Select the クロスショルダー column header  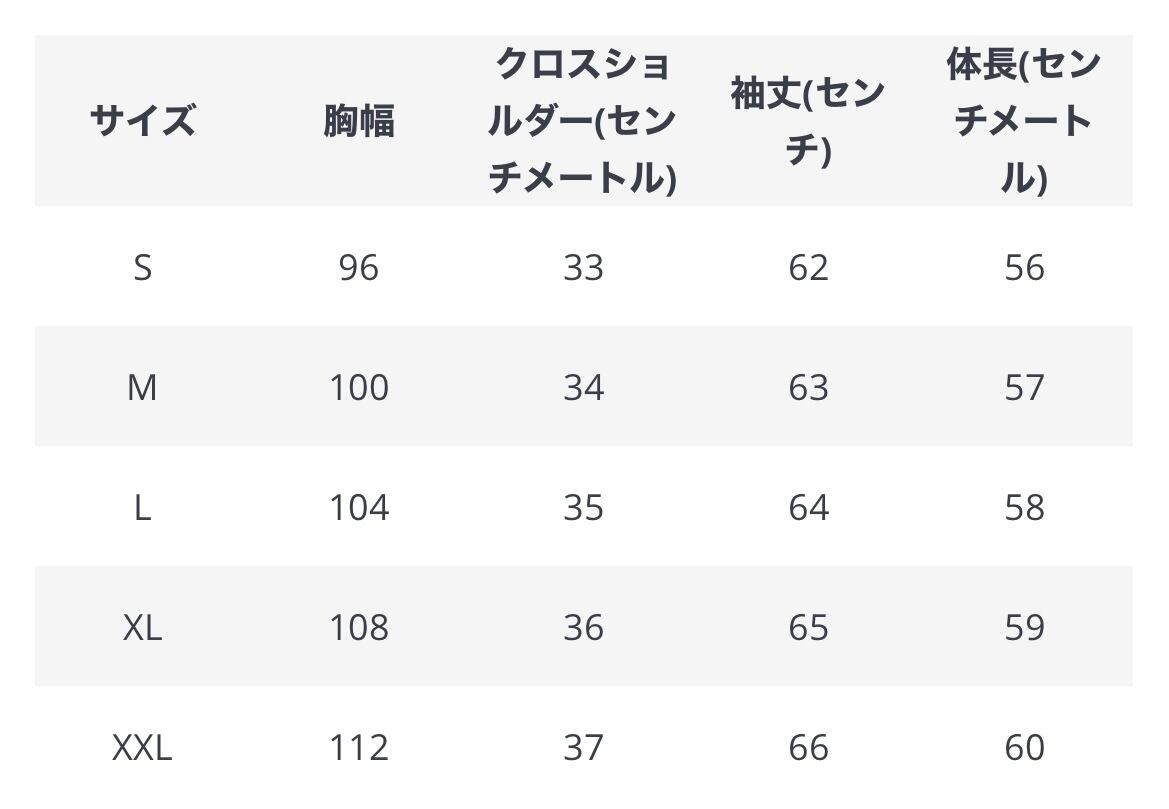[583, 121]
